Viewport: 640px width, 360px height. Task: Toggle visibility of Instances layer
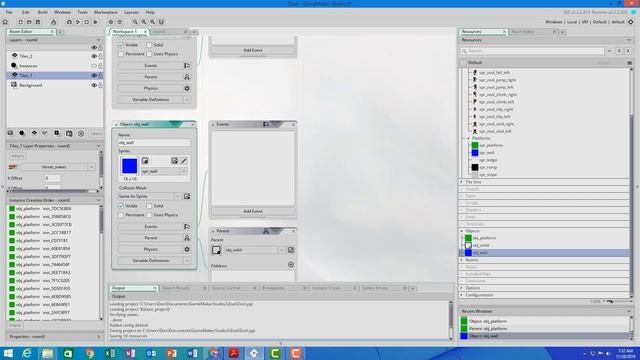point(94,66)
